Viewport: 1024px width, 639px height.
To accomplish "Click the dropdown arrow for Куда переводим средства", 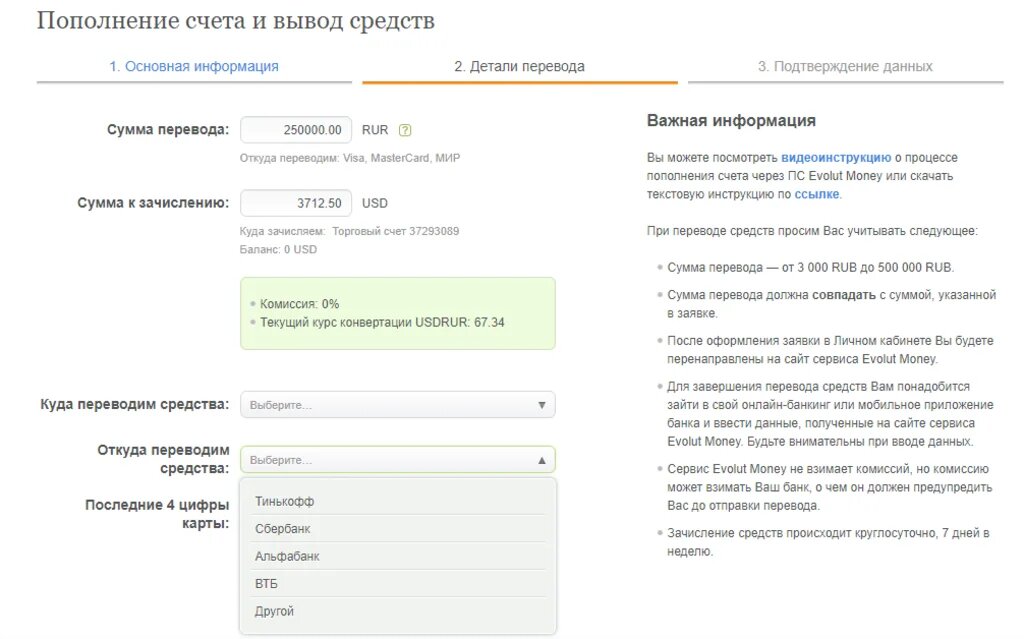I will pyautogui.click(x=541, y=405).
